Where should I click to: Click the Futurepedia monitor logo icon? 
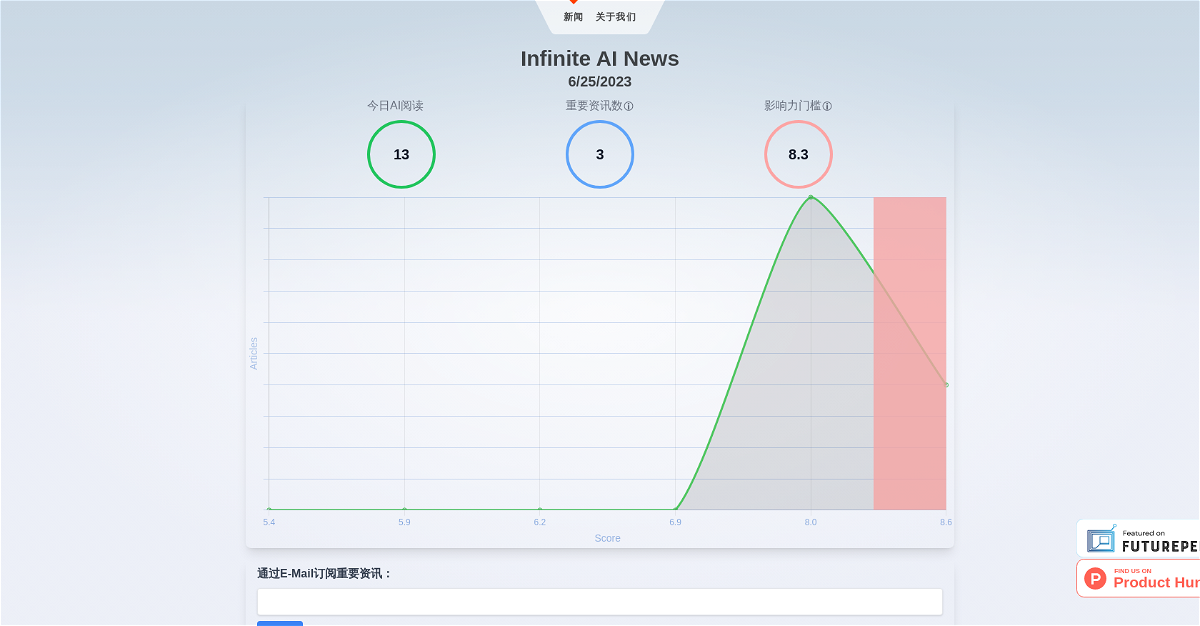point(1101,539)
